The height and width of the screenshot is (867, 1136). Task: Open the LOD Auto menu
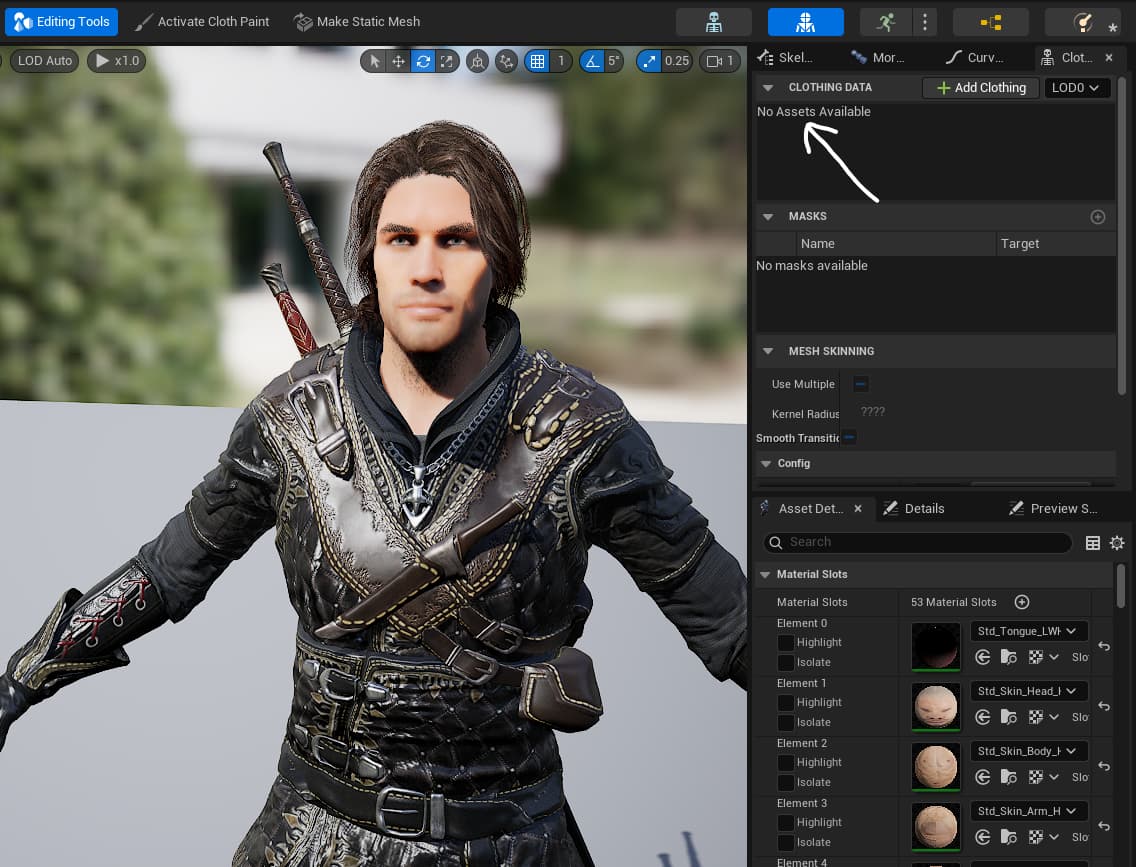pos(45,61)
